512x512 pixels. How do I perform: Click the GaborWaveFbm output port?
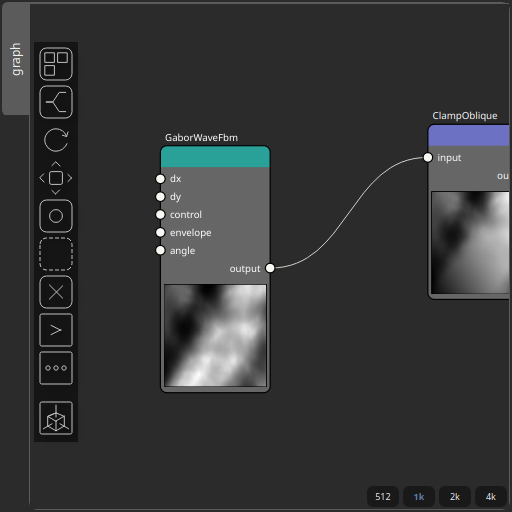point(270,268)
